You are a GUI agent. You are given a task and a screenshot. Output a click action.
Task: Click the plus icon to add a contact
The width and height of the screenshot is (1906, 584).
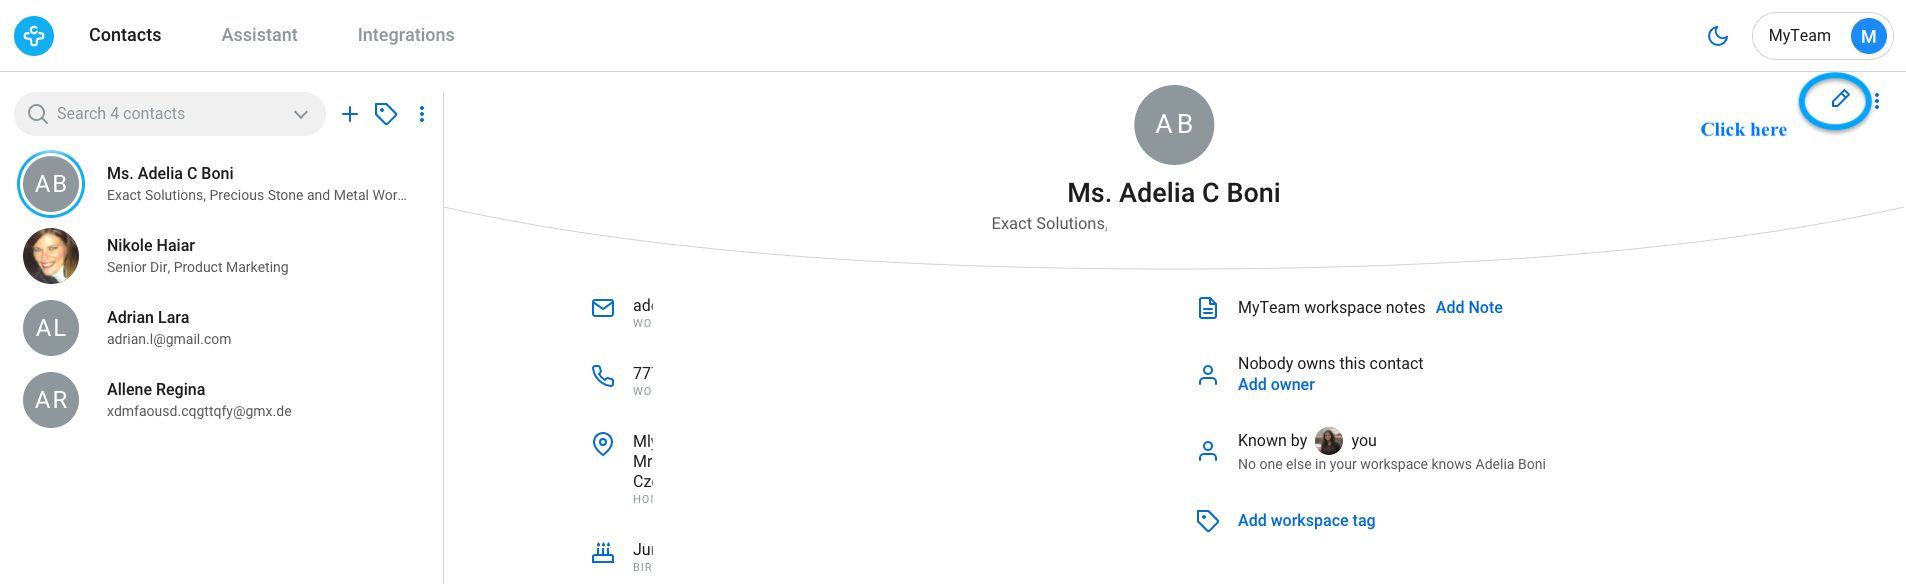click(350, 114)
